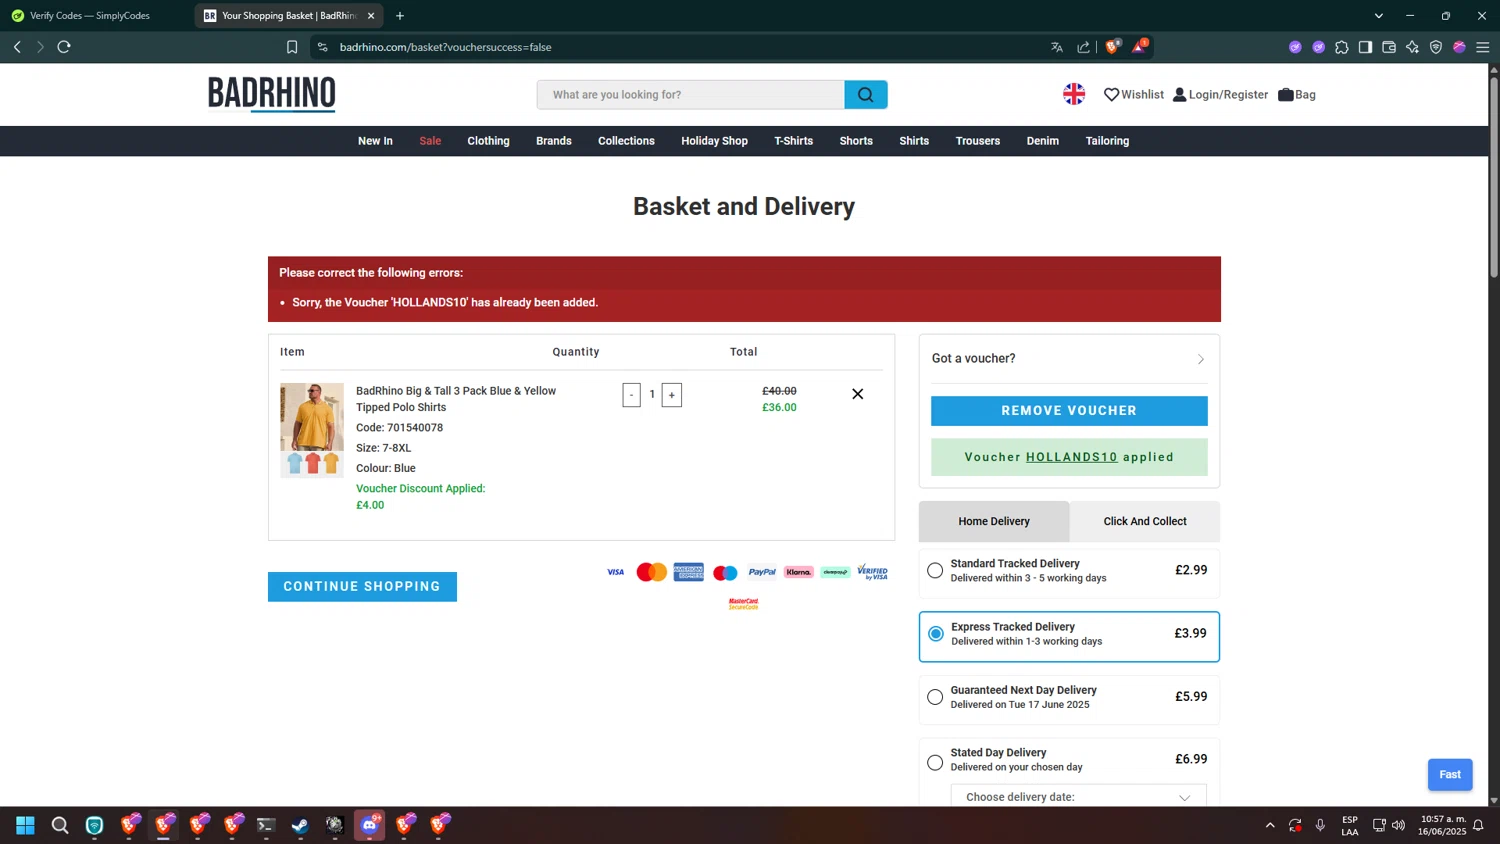Open Windows taskbar search

click(x=60, y=825)
